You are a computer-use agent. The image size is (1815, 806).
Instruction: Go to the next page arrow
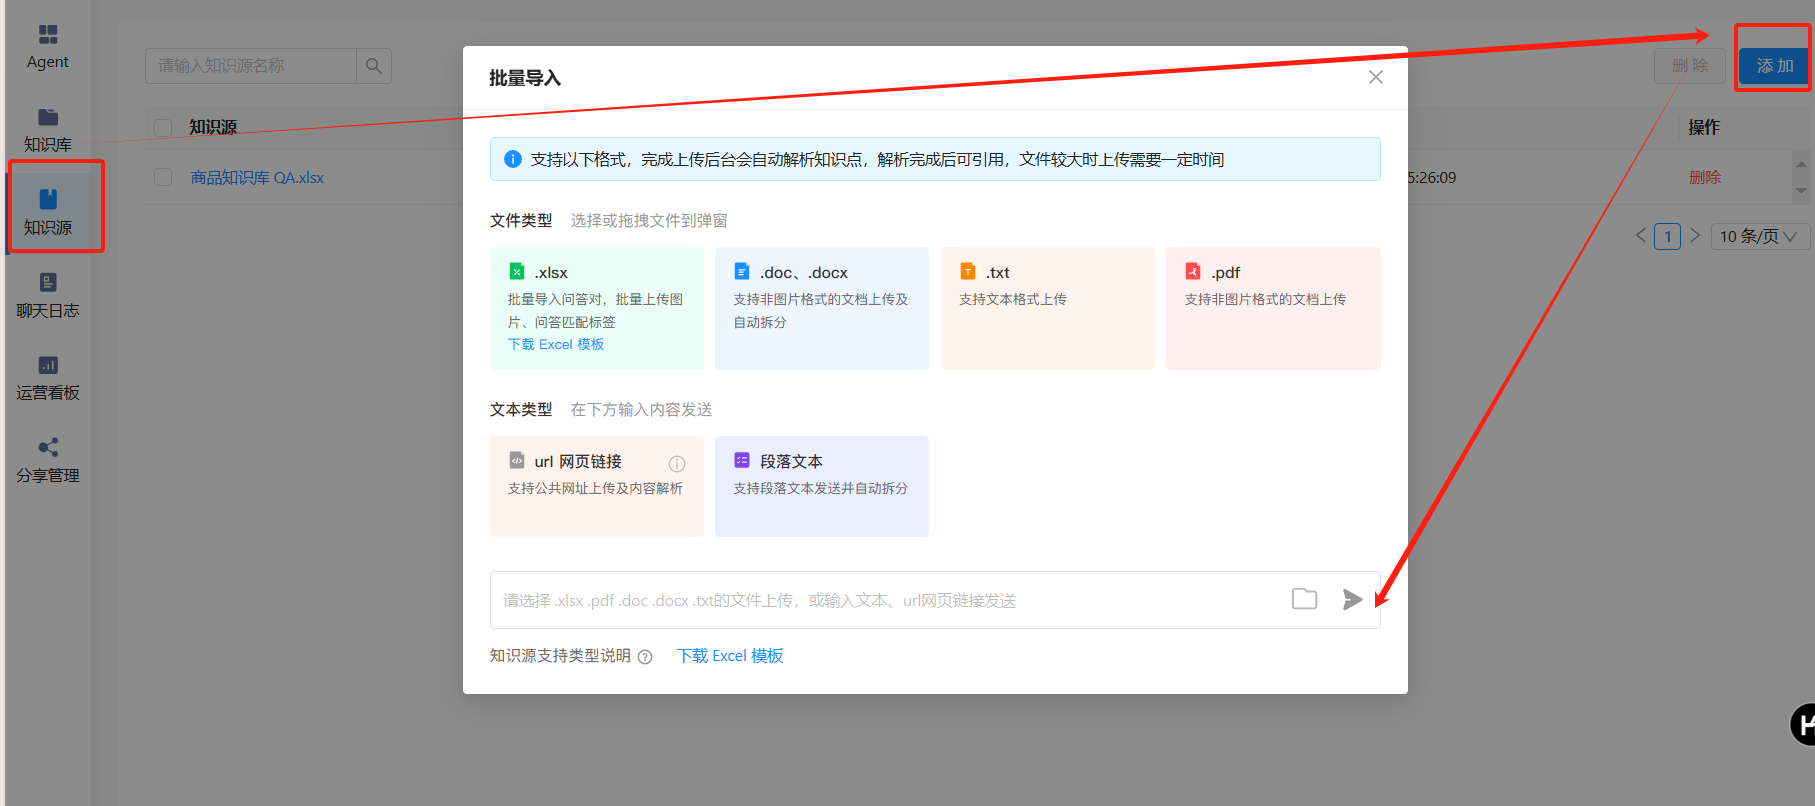tap(1695, 236)
